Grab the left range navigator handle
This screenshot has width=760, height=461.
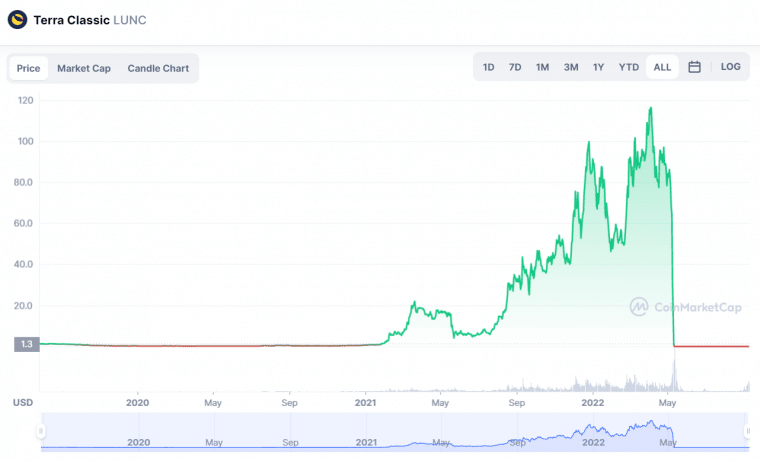pyautogui.click(x=41, y=430)
